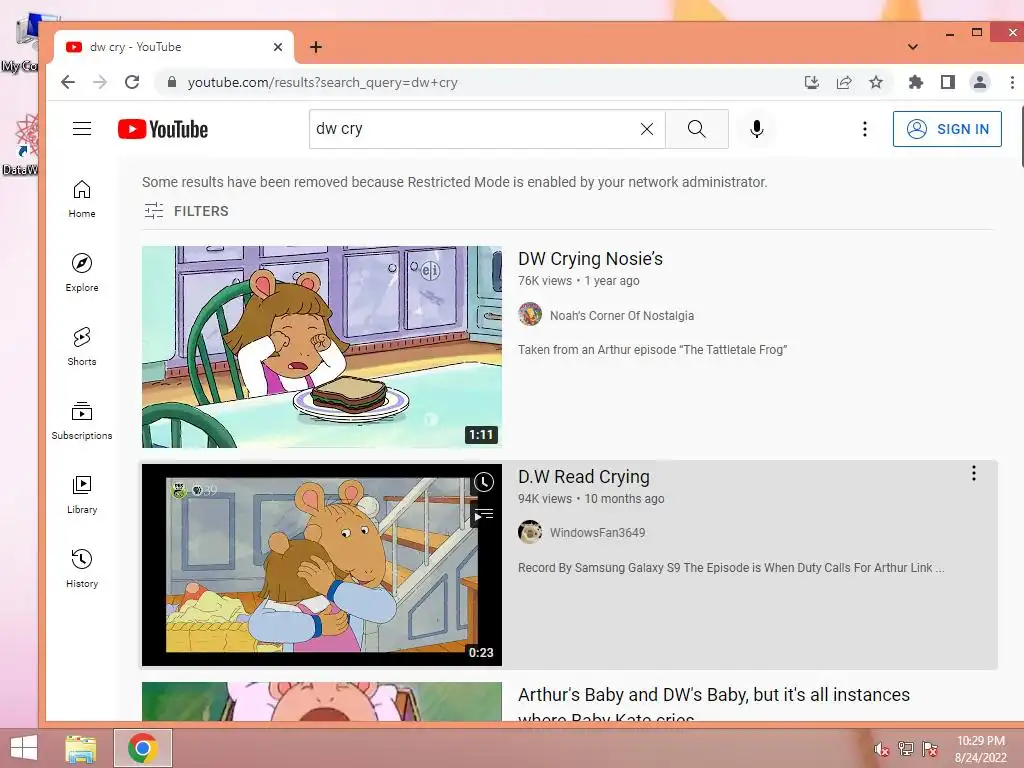Screen dimensions: 1024x768
Task: Clear the search box with the X icon
Action: pos(647,129)
